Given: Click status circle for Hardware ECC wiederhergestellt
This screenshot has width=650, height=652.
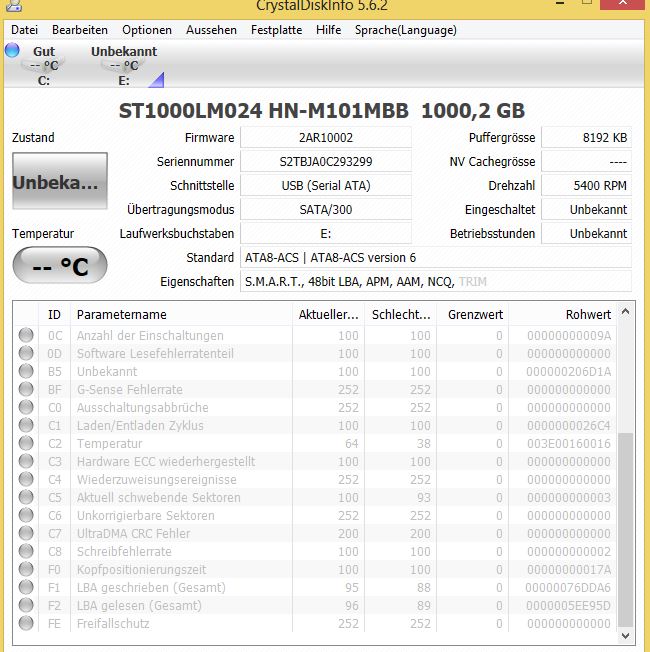Looking at the screenshot, I should [x=26, y=461].
